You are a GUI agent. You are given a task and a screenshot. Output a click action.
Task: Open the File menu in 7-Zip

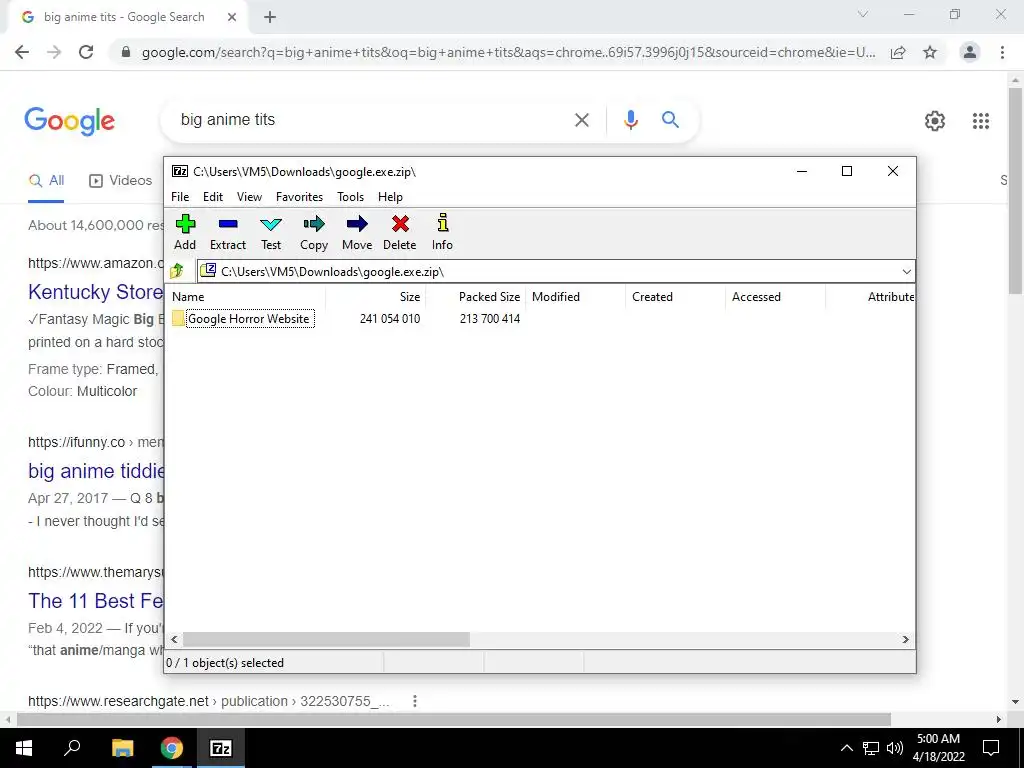click(x=180, y=197)
